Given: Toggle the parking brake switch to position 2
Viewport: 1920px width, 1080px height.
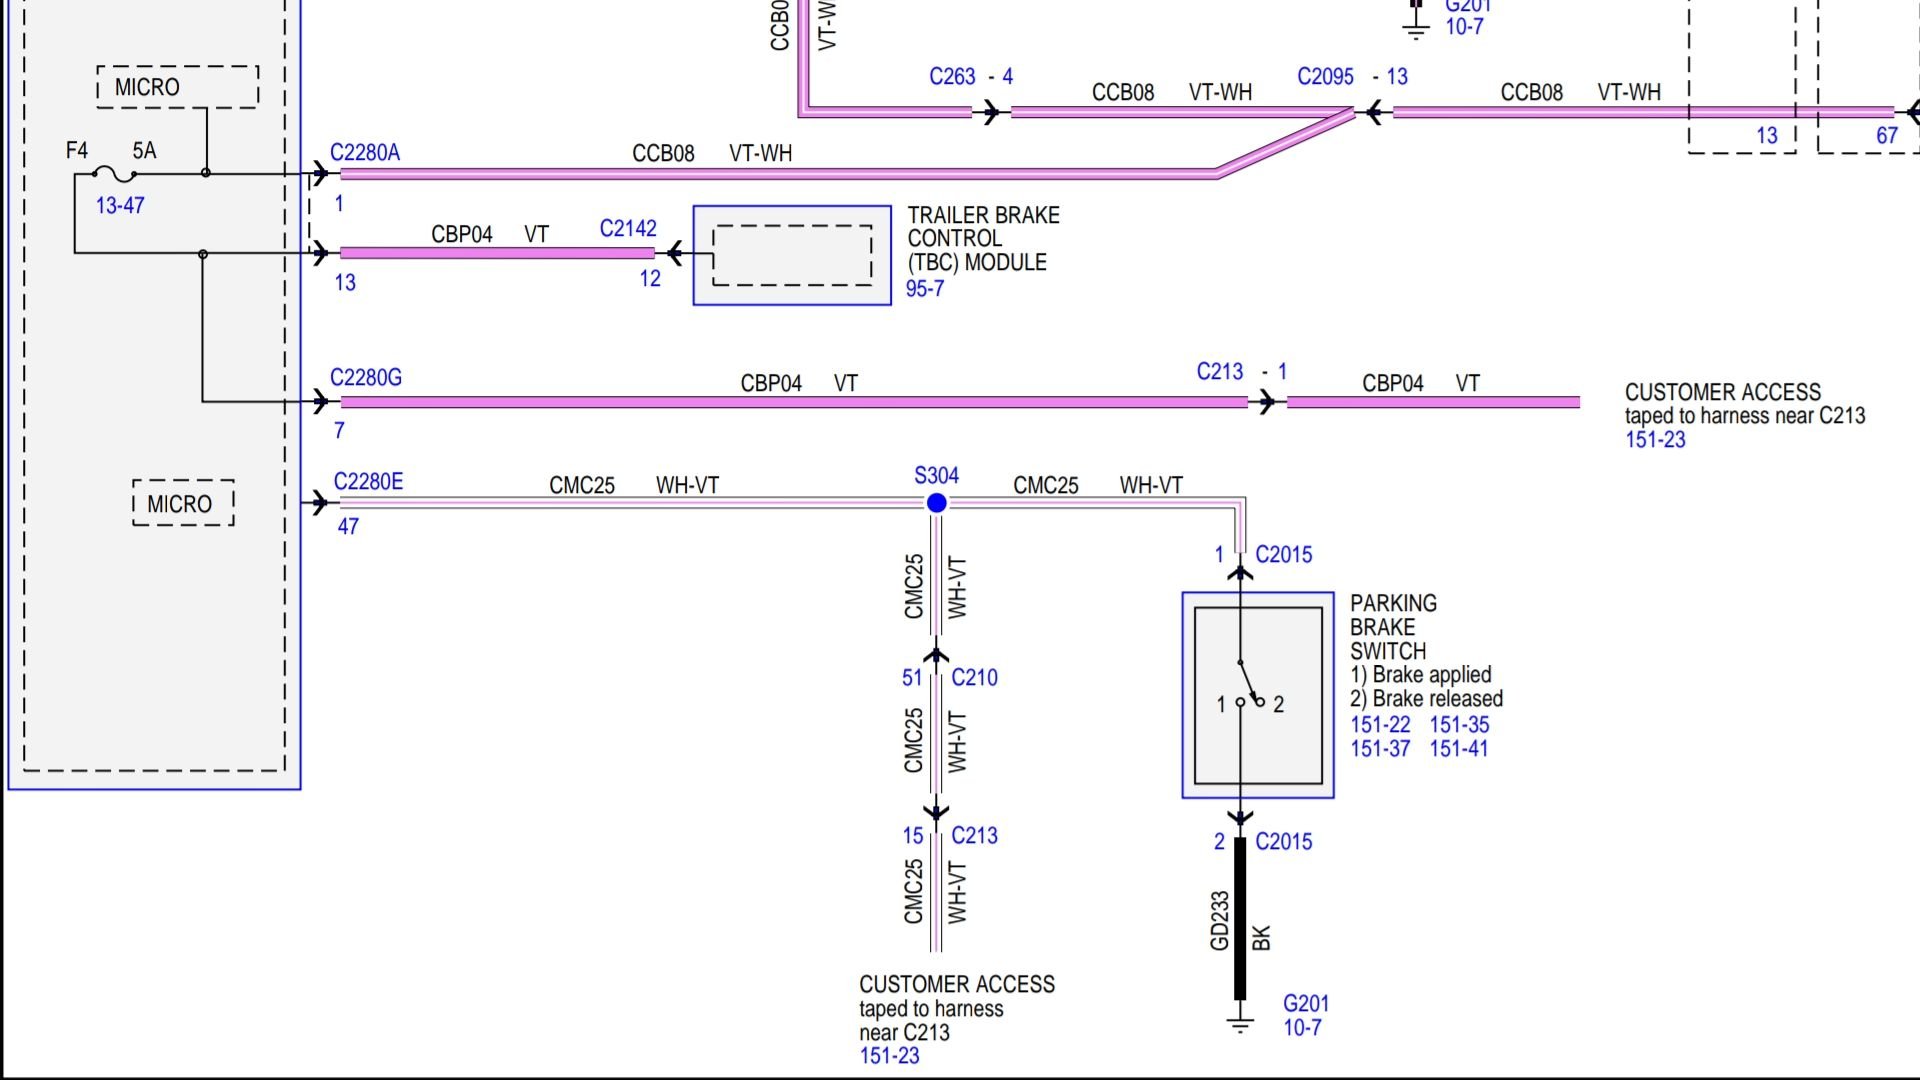Looking at the screenshot, I should [1260, 705].
